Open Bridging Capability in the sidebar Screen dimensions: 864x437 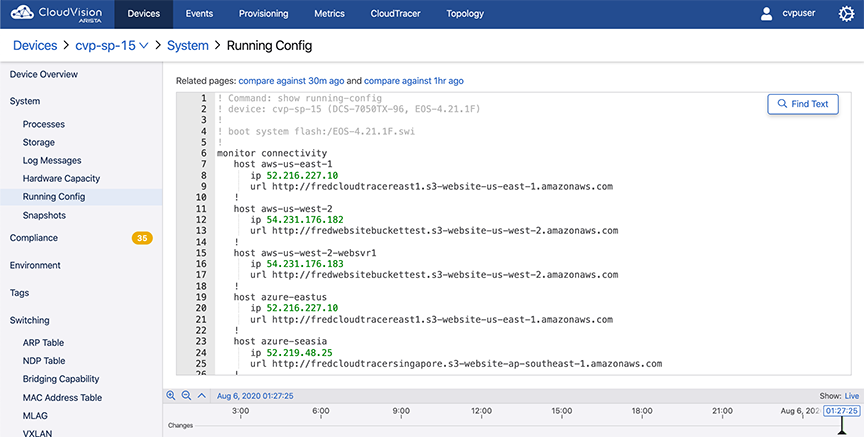[x=61, y=379]
